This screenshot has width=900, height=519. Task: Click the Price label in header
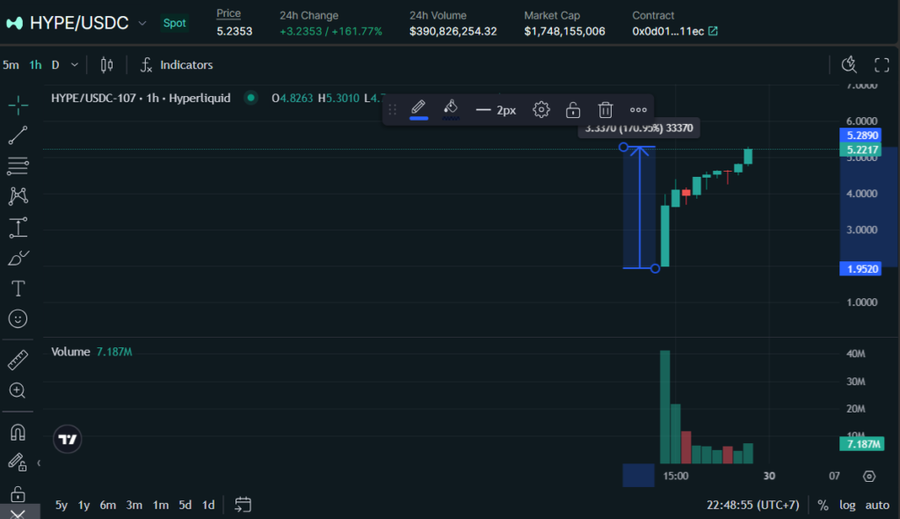tap(228, 14)
